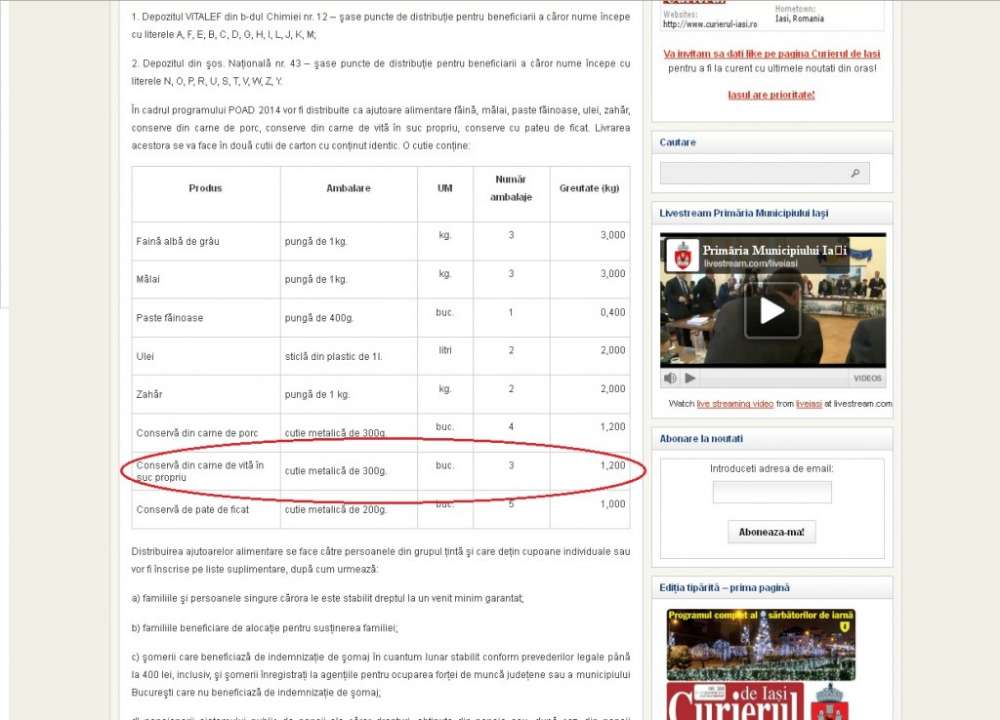Screen dimensions: 1000x720
Task: Open the printed edition front page thumbnail
Action: pos(760,644)
